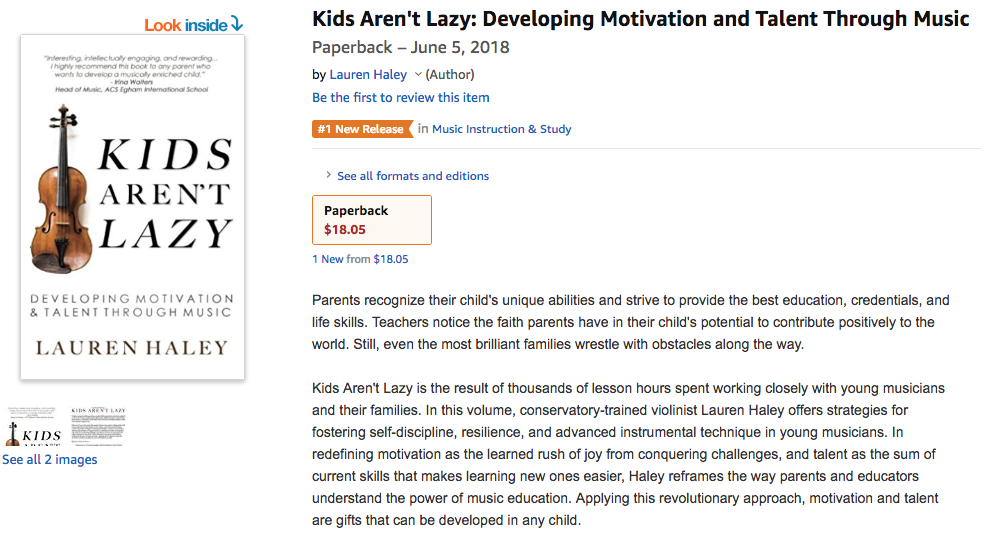Open the See all 2 images link

(50, 460)
